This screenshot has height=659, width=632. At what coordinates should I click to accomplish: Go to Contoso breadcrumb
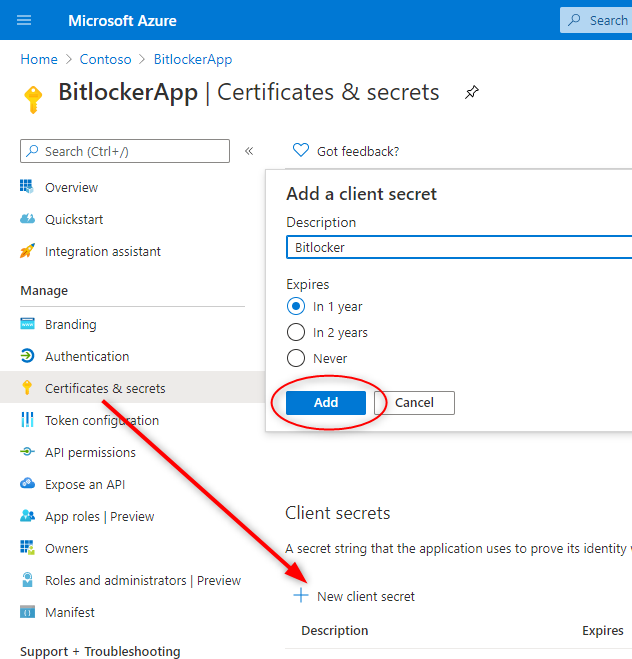[105, 59]
